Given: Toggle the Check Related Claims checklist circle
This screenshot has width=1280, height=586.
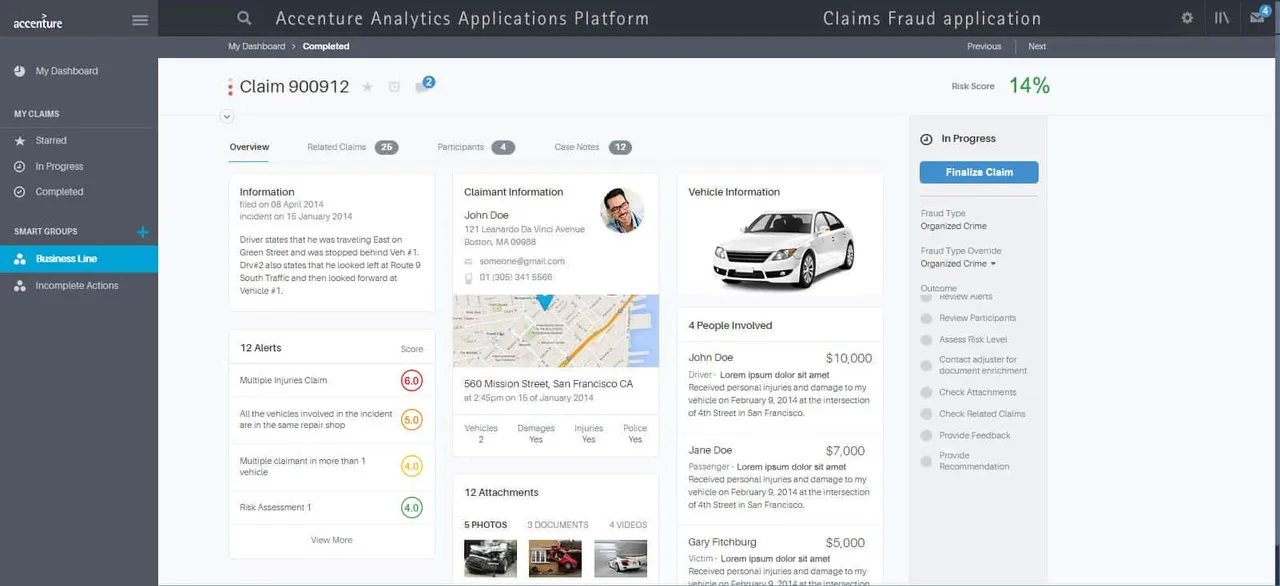Looking at the screenshot, I should coord(926,414).
